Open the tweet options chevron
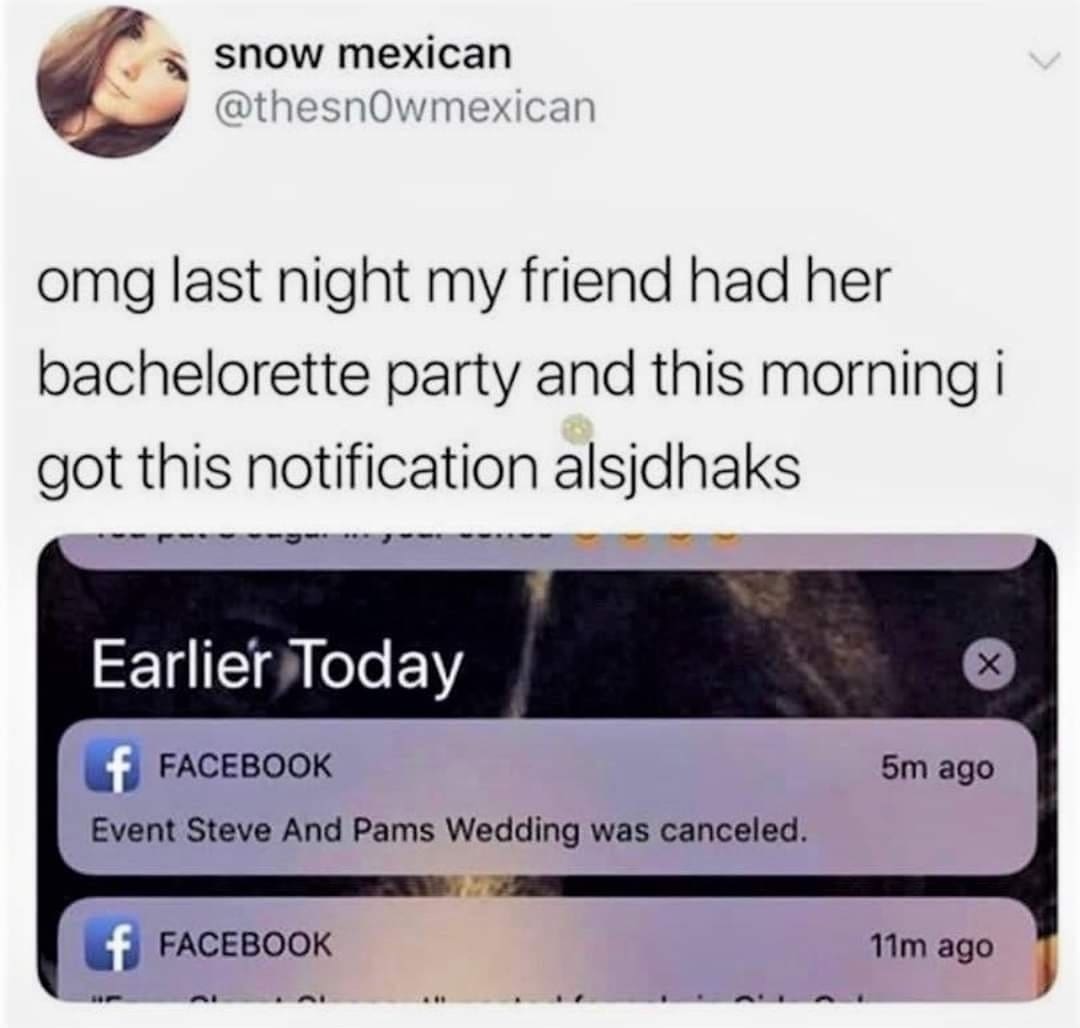Screen dimensions: 1080x1028 1046,63
